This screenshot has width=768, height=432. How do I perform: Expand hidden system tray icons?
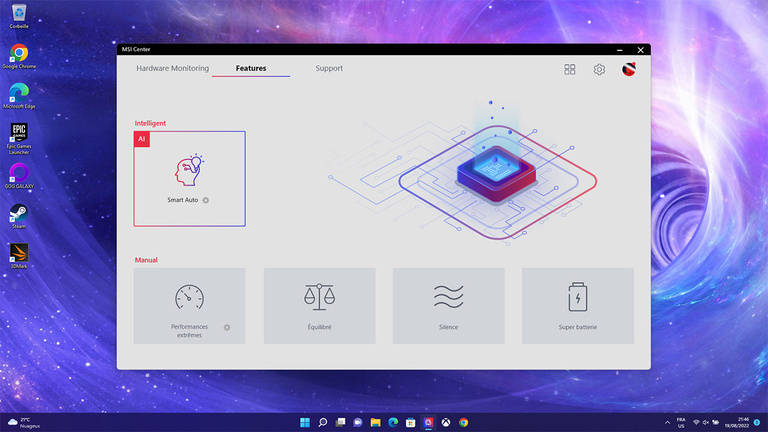pyautogui.click(x=667, y=423)
